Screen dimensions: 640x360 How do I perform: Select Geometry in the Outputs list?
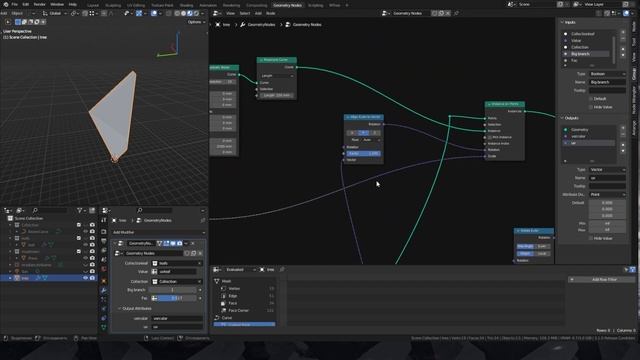(589, 130)
